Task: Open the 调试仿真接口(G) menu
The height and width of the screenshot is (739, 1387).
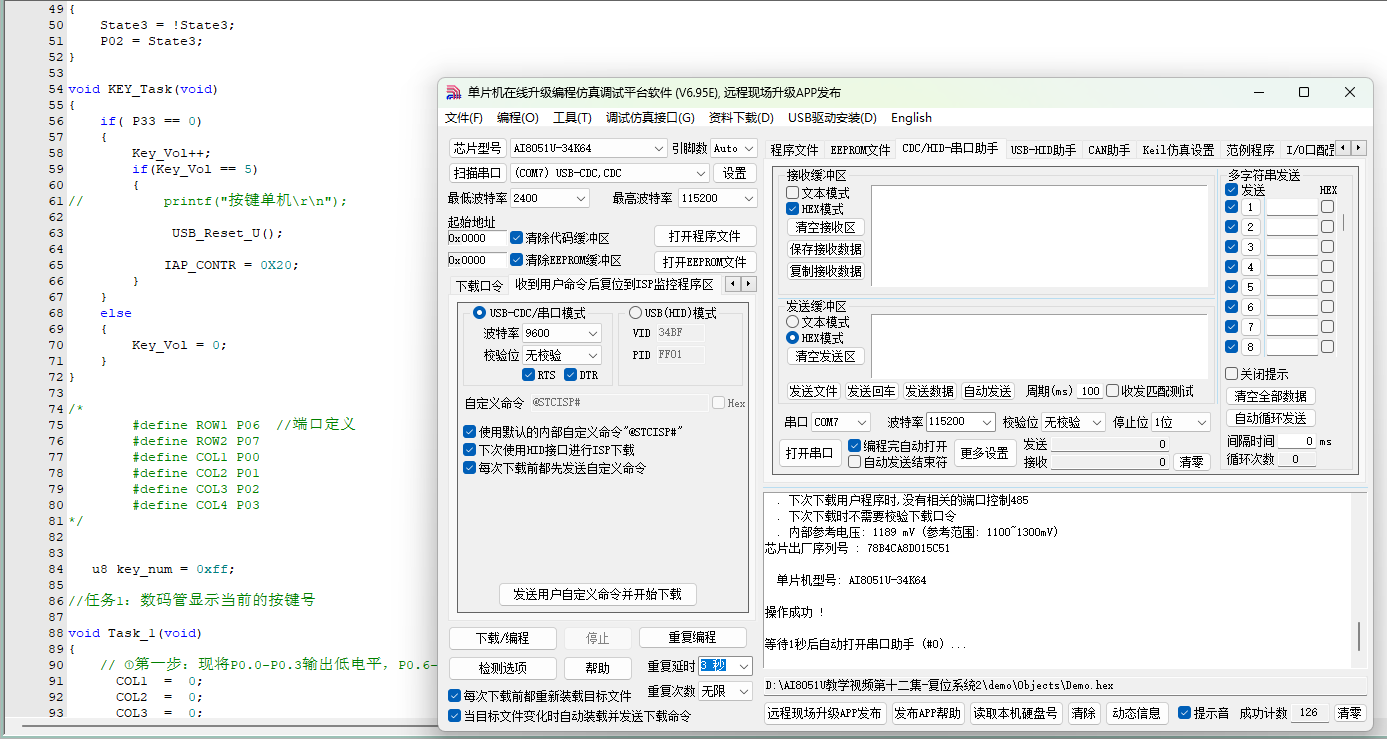Action: pos(650,118)
